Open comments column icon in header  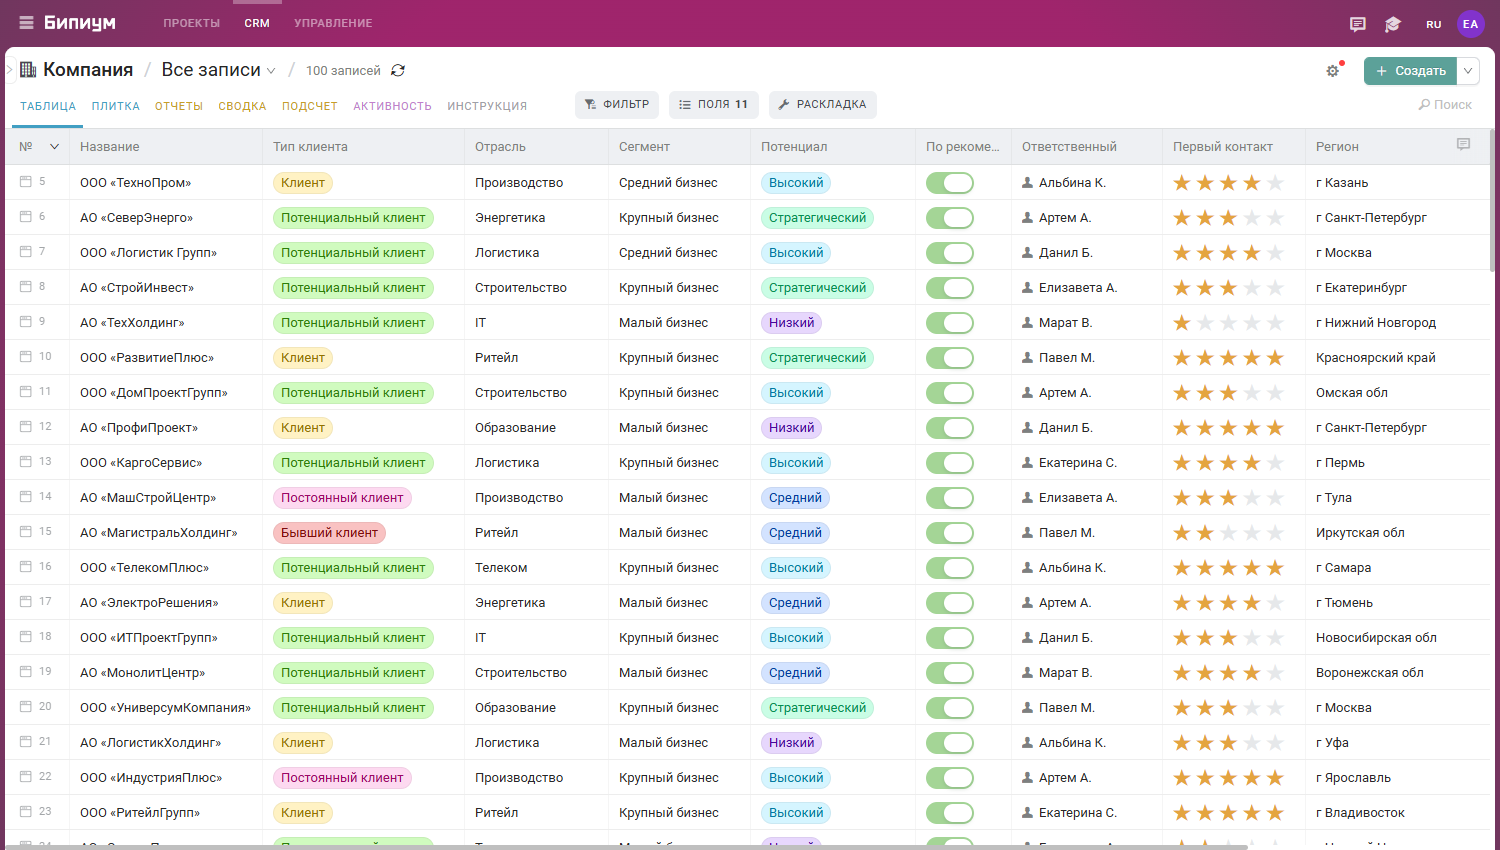pos(1463,145)
